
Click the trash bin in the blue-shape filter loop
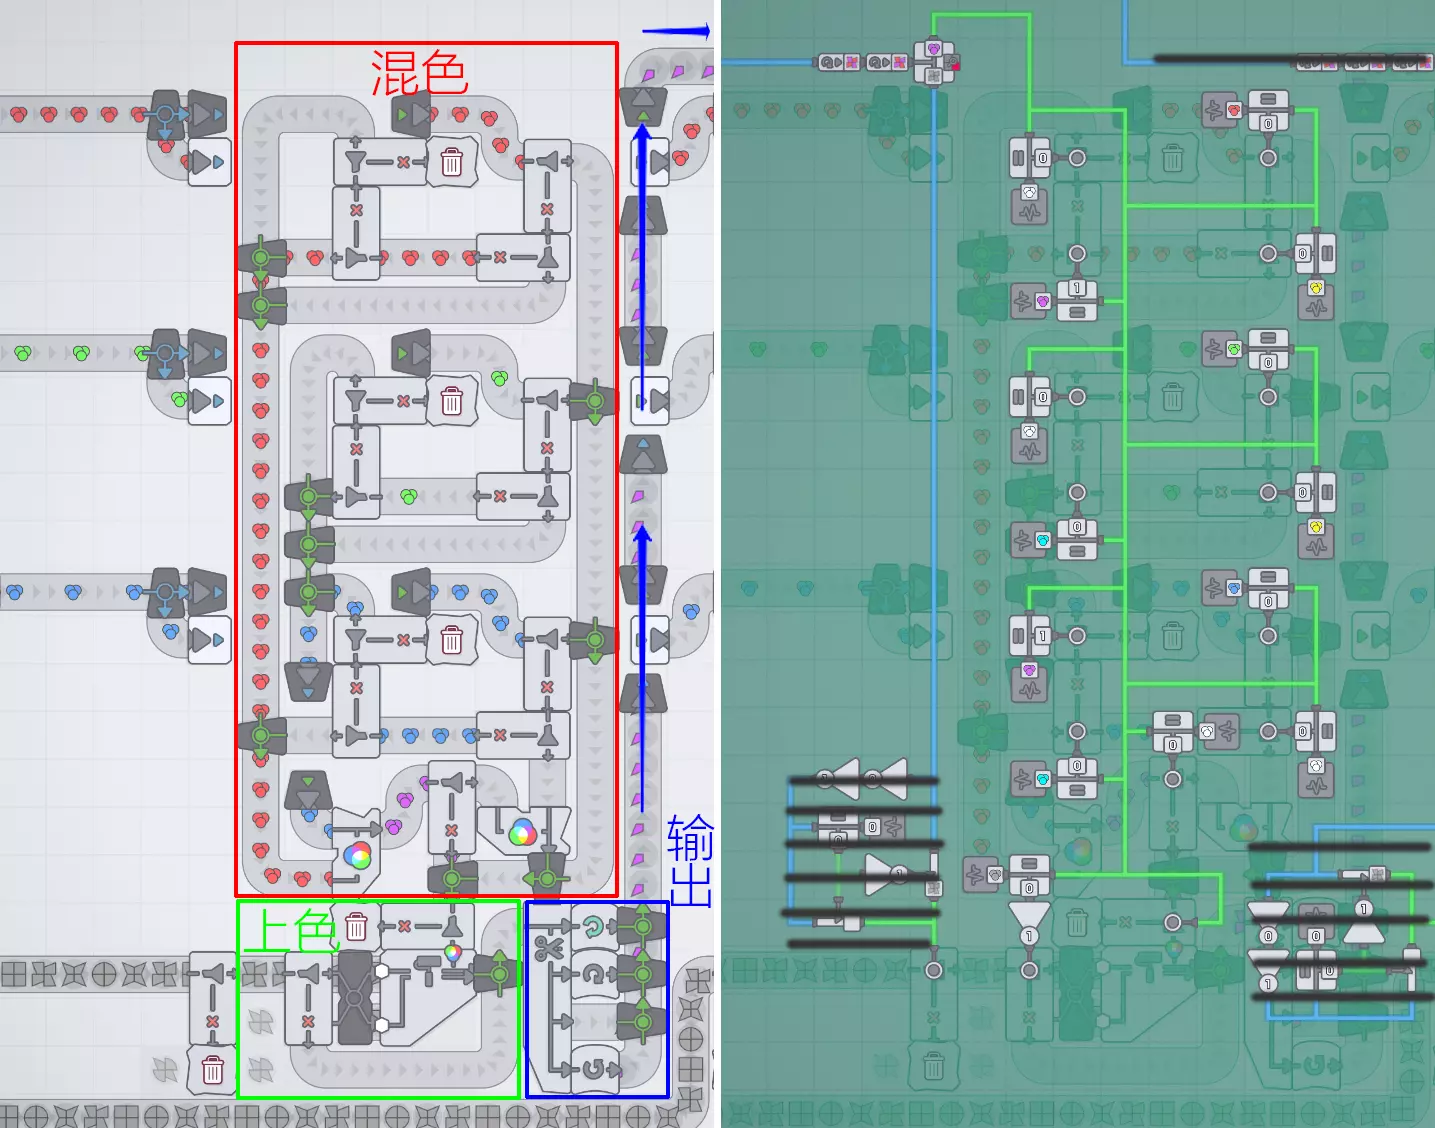pyautogui.click(x=452, y=640)
